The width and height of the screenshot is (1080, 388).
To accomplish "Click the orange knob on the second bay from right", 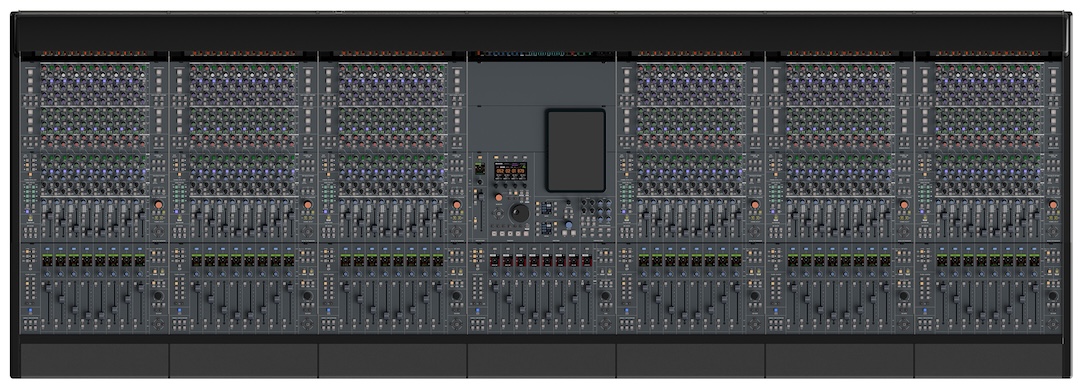I will click(904, 205).
